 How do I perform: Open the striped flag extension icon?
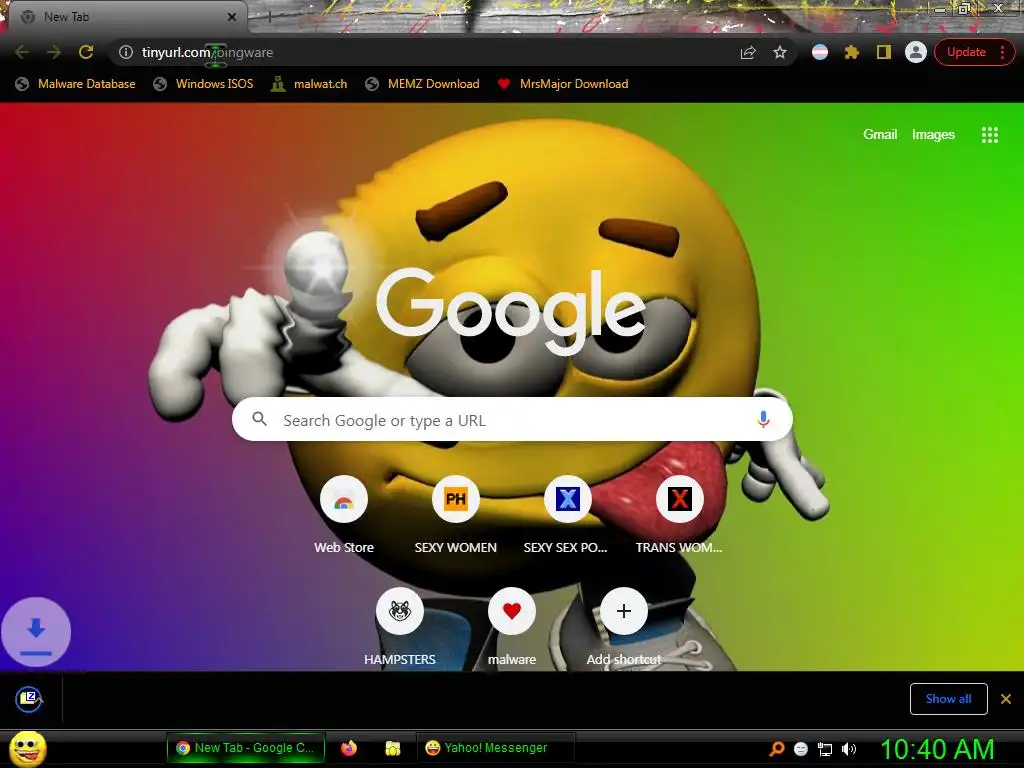tap(820, 52)
